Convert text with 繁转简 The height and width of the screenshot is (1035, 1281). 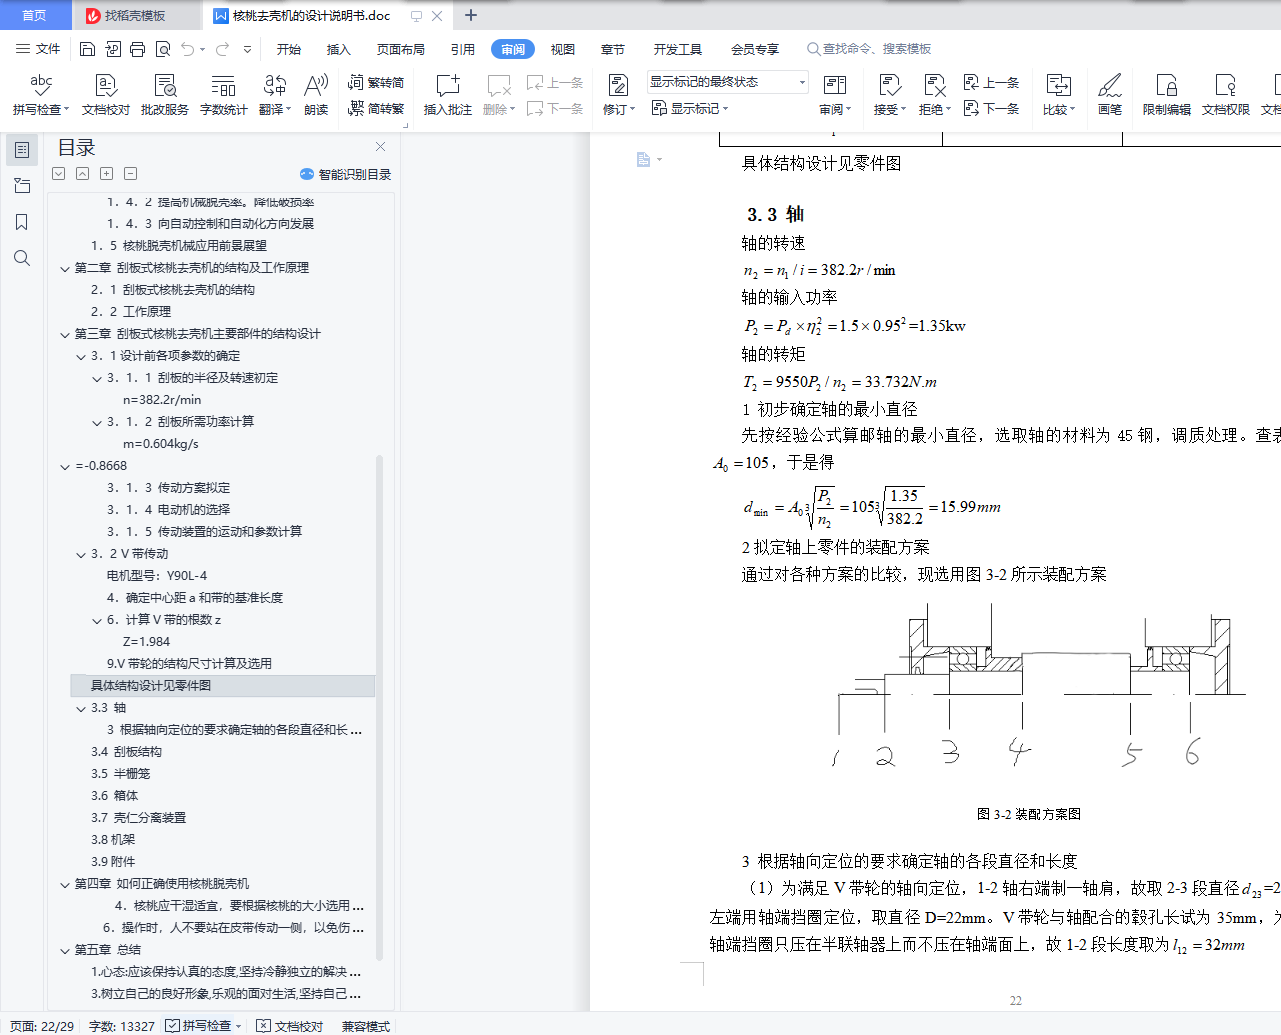[376, 83]
